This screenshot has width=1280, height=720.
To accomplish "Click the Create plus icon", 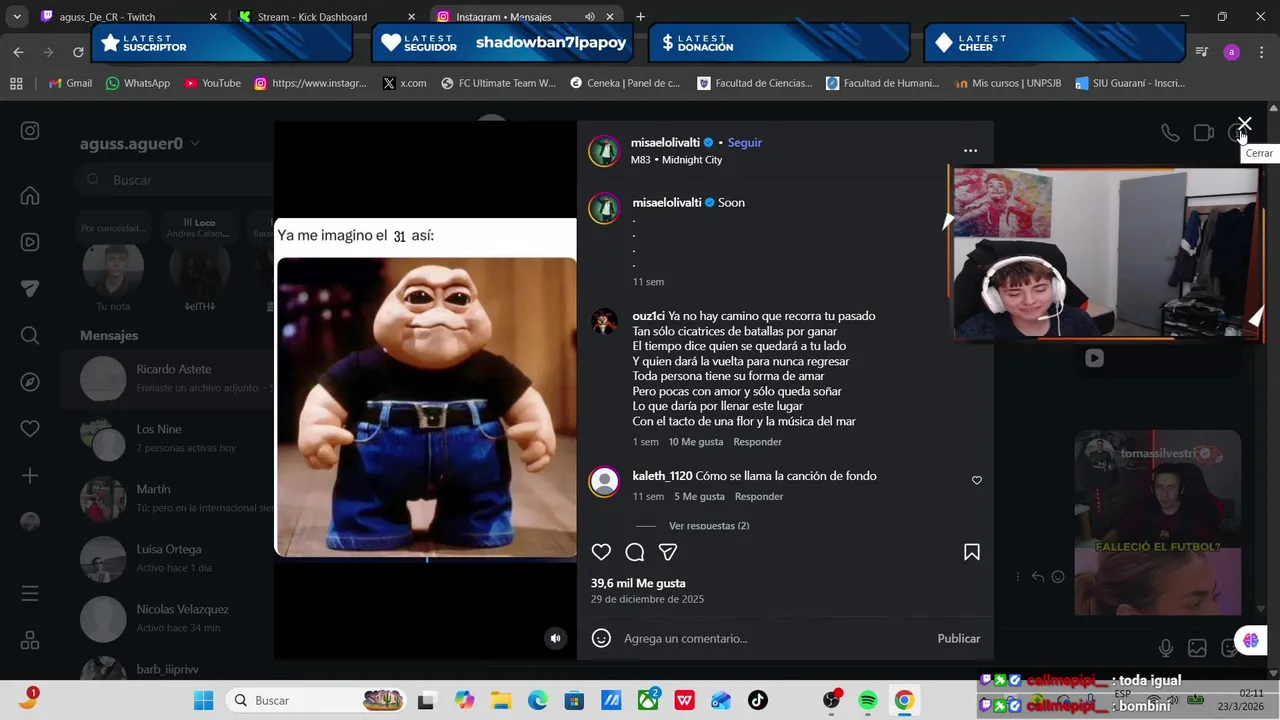I will [30, 476].
